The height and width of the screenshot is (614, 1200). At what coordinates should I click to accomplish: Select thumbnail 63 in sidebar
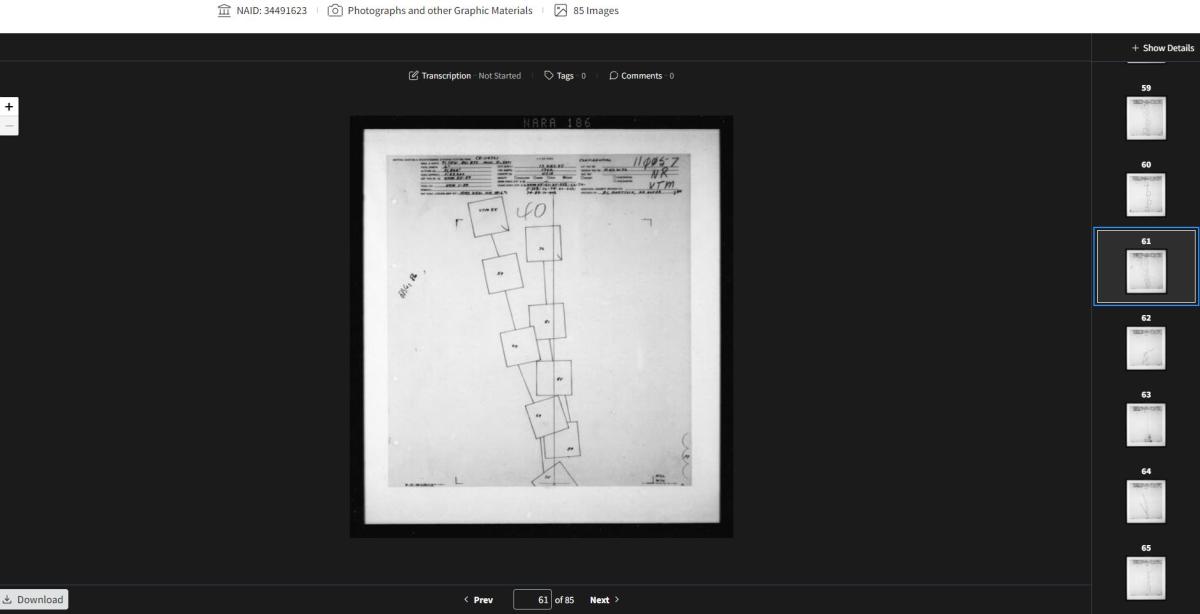pyautogui.click(x=1146, y=424)
